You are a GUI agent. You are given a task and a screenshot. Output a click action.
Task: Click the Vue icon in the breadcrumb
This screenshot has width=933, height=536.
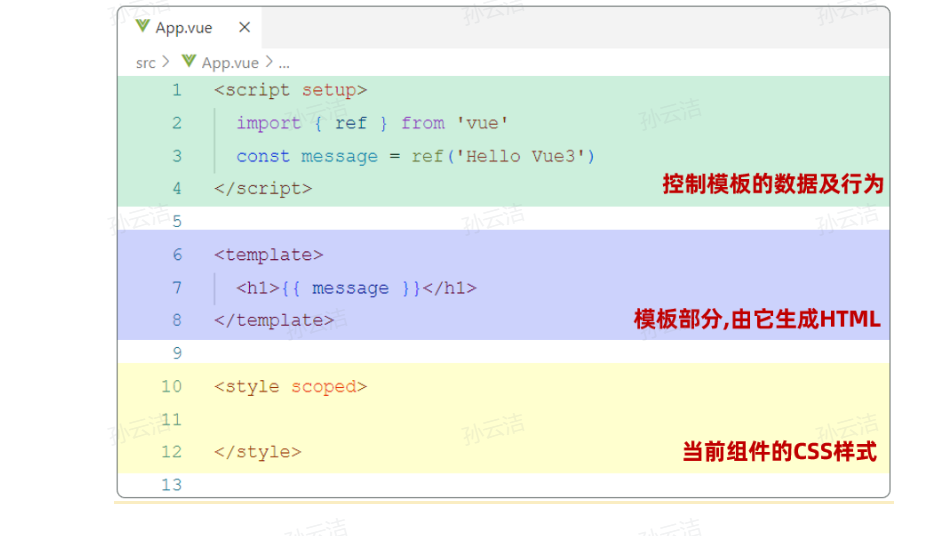pos(189,61)
